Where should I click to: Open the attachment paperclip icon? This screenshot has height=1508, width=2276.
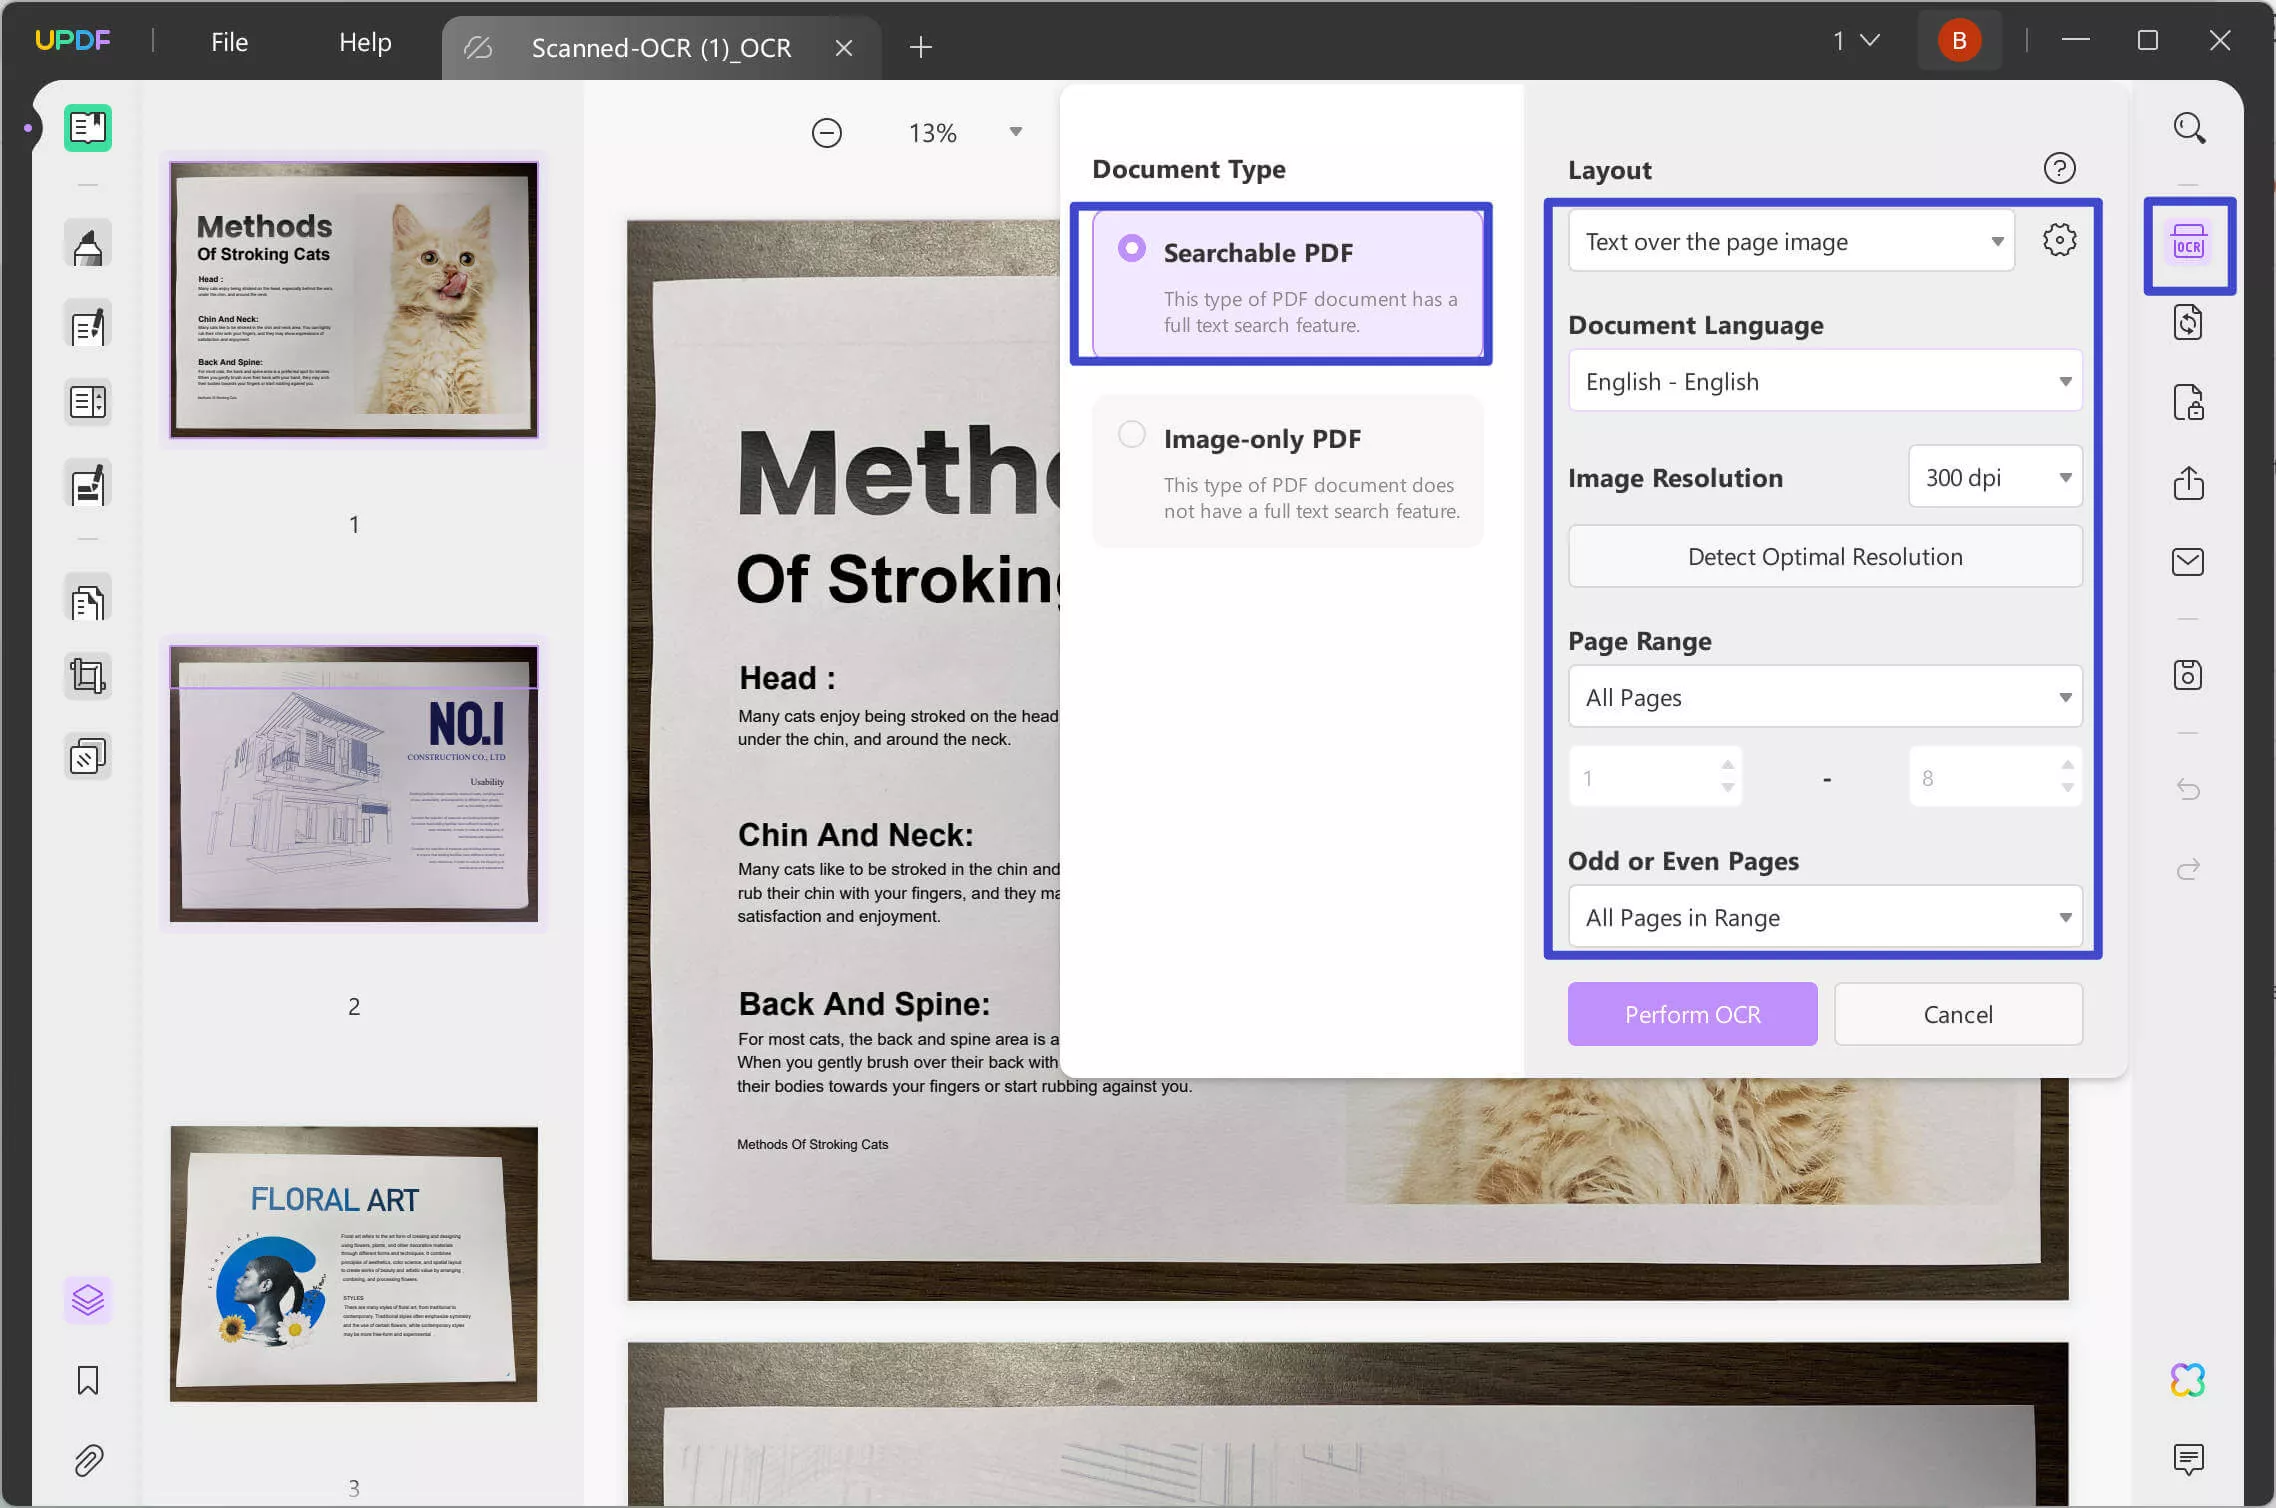tap(88, 1460)
